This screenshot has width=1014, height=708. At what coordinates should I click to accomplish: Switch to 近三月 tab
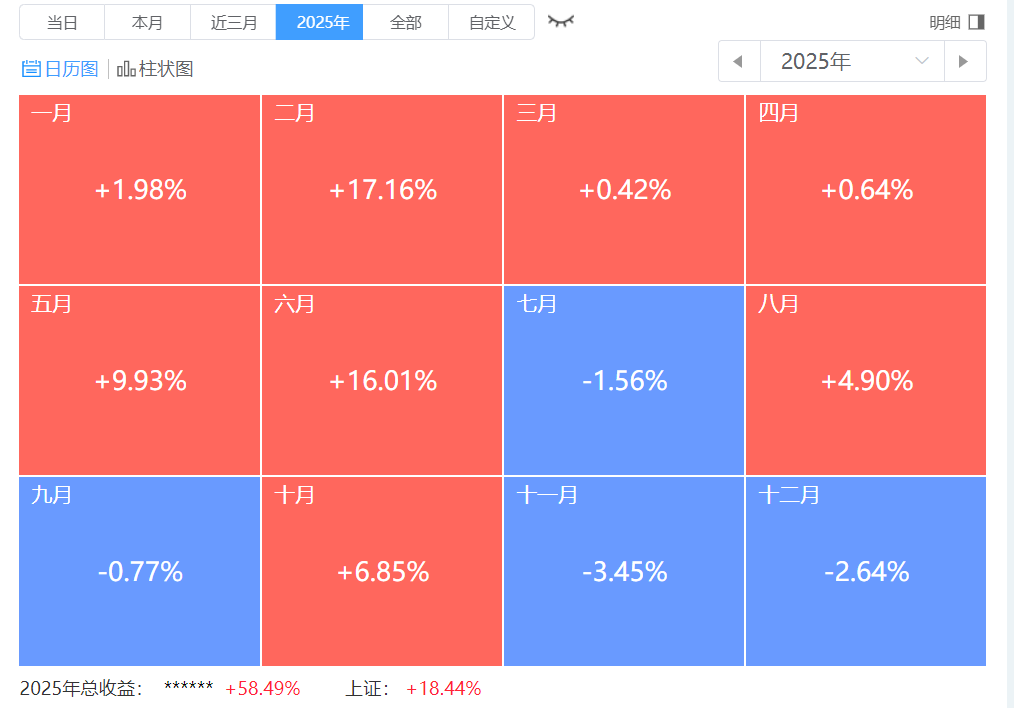pos(233,22)
